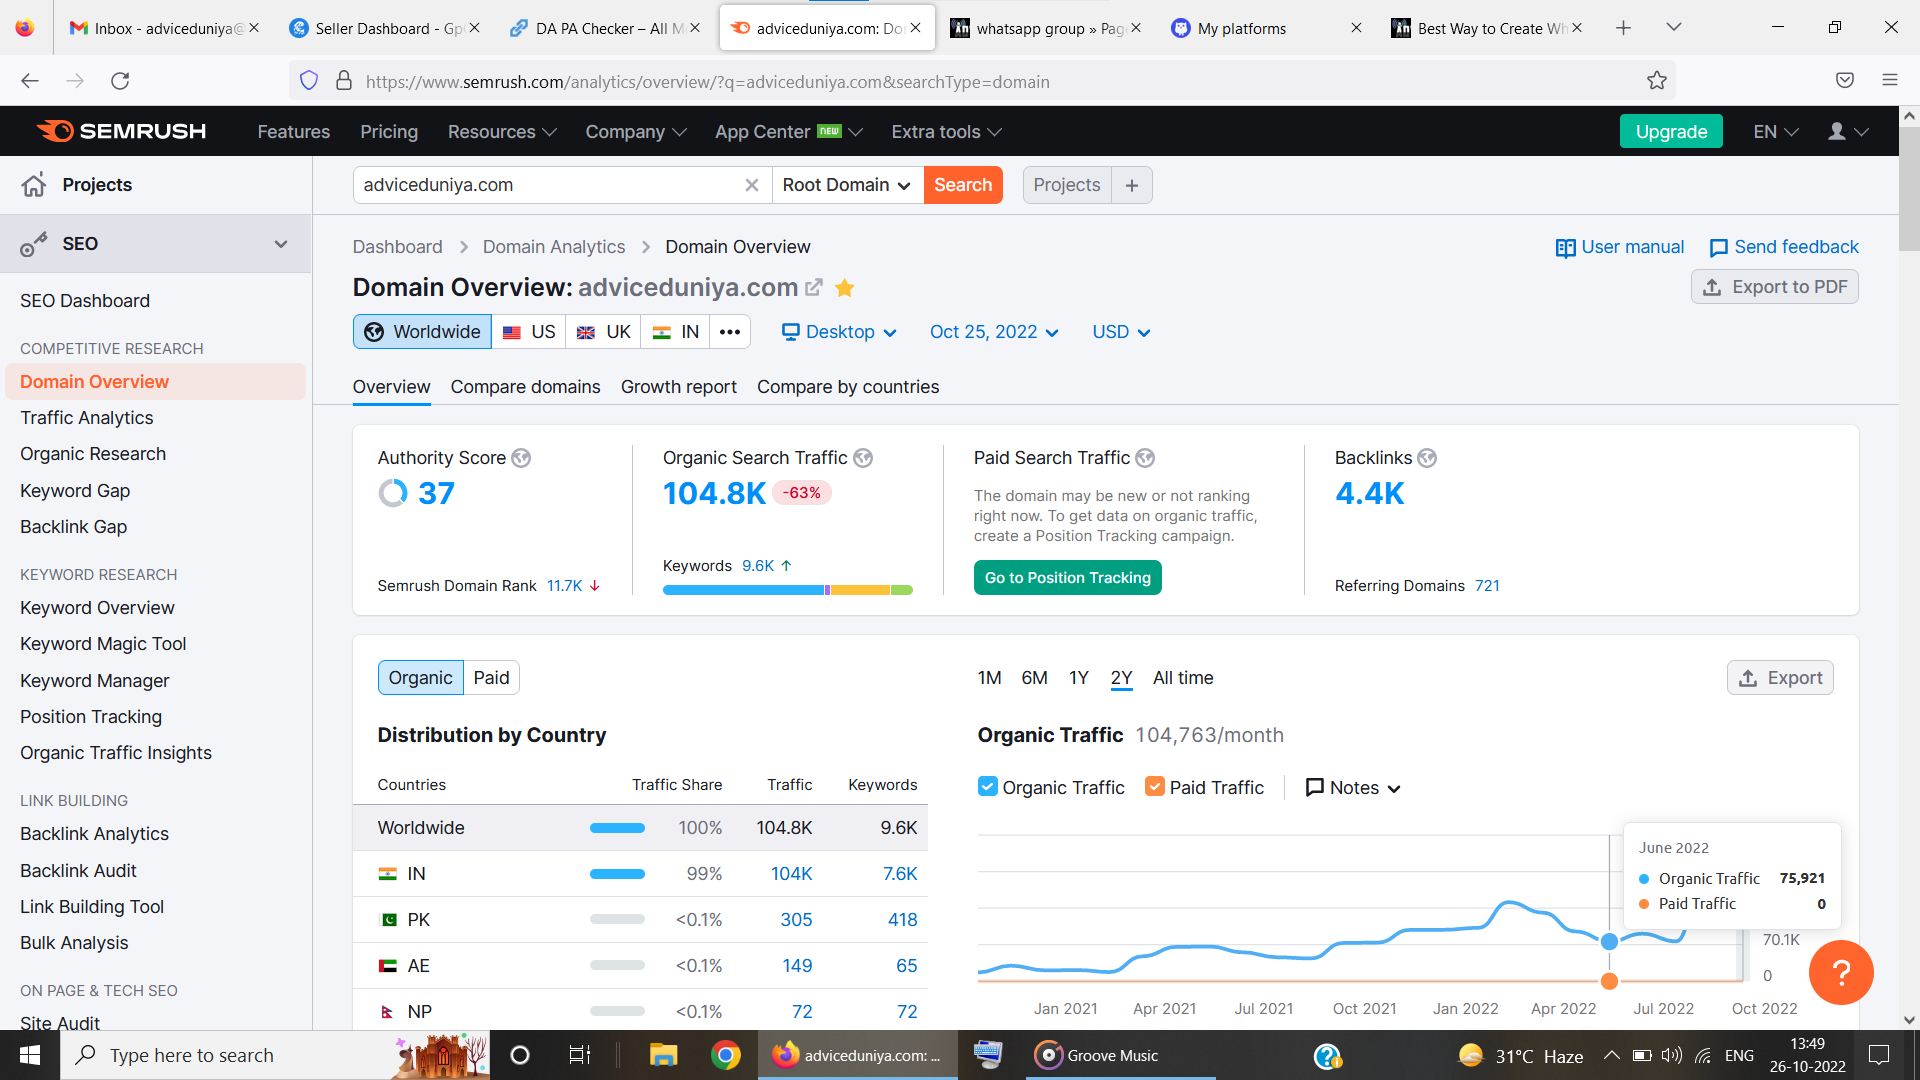1920x1080 pixels.
Task: Select the Organic toggle button
Action: pos(421,678)
